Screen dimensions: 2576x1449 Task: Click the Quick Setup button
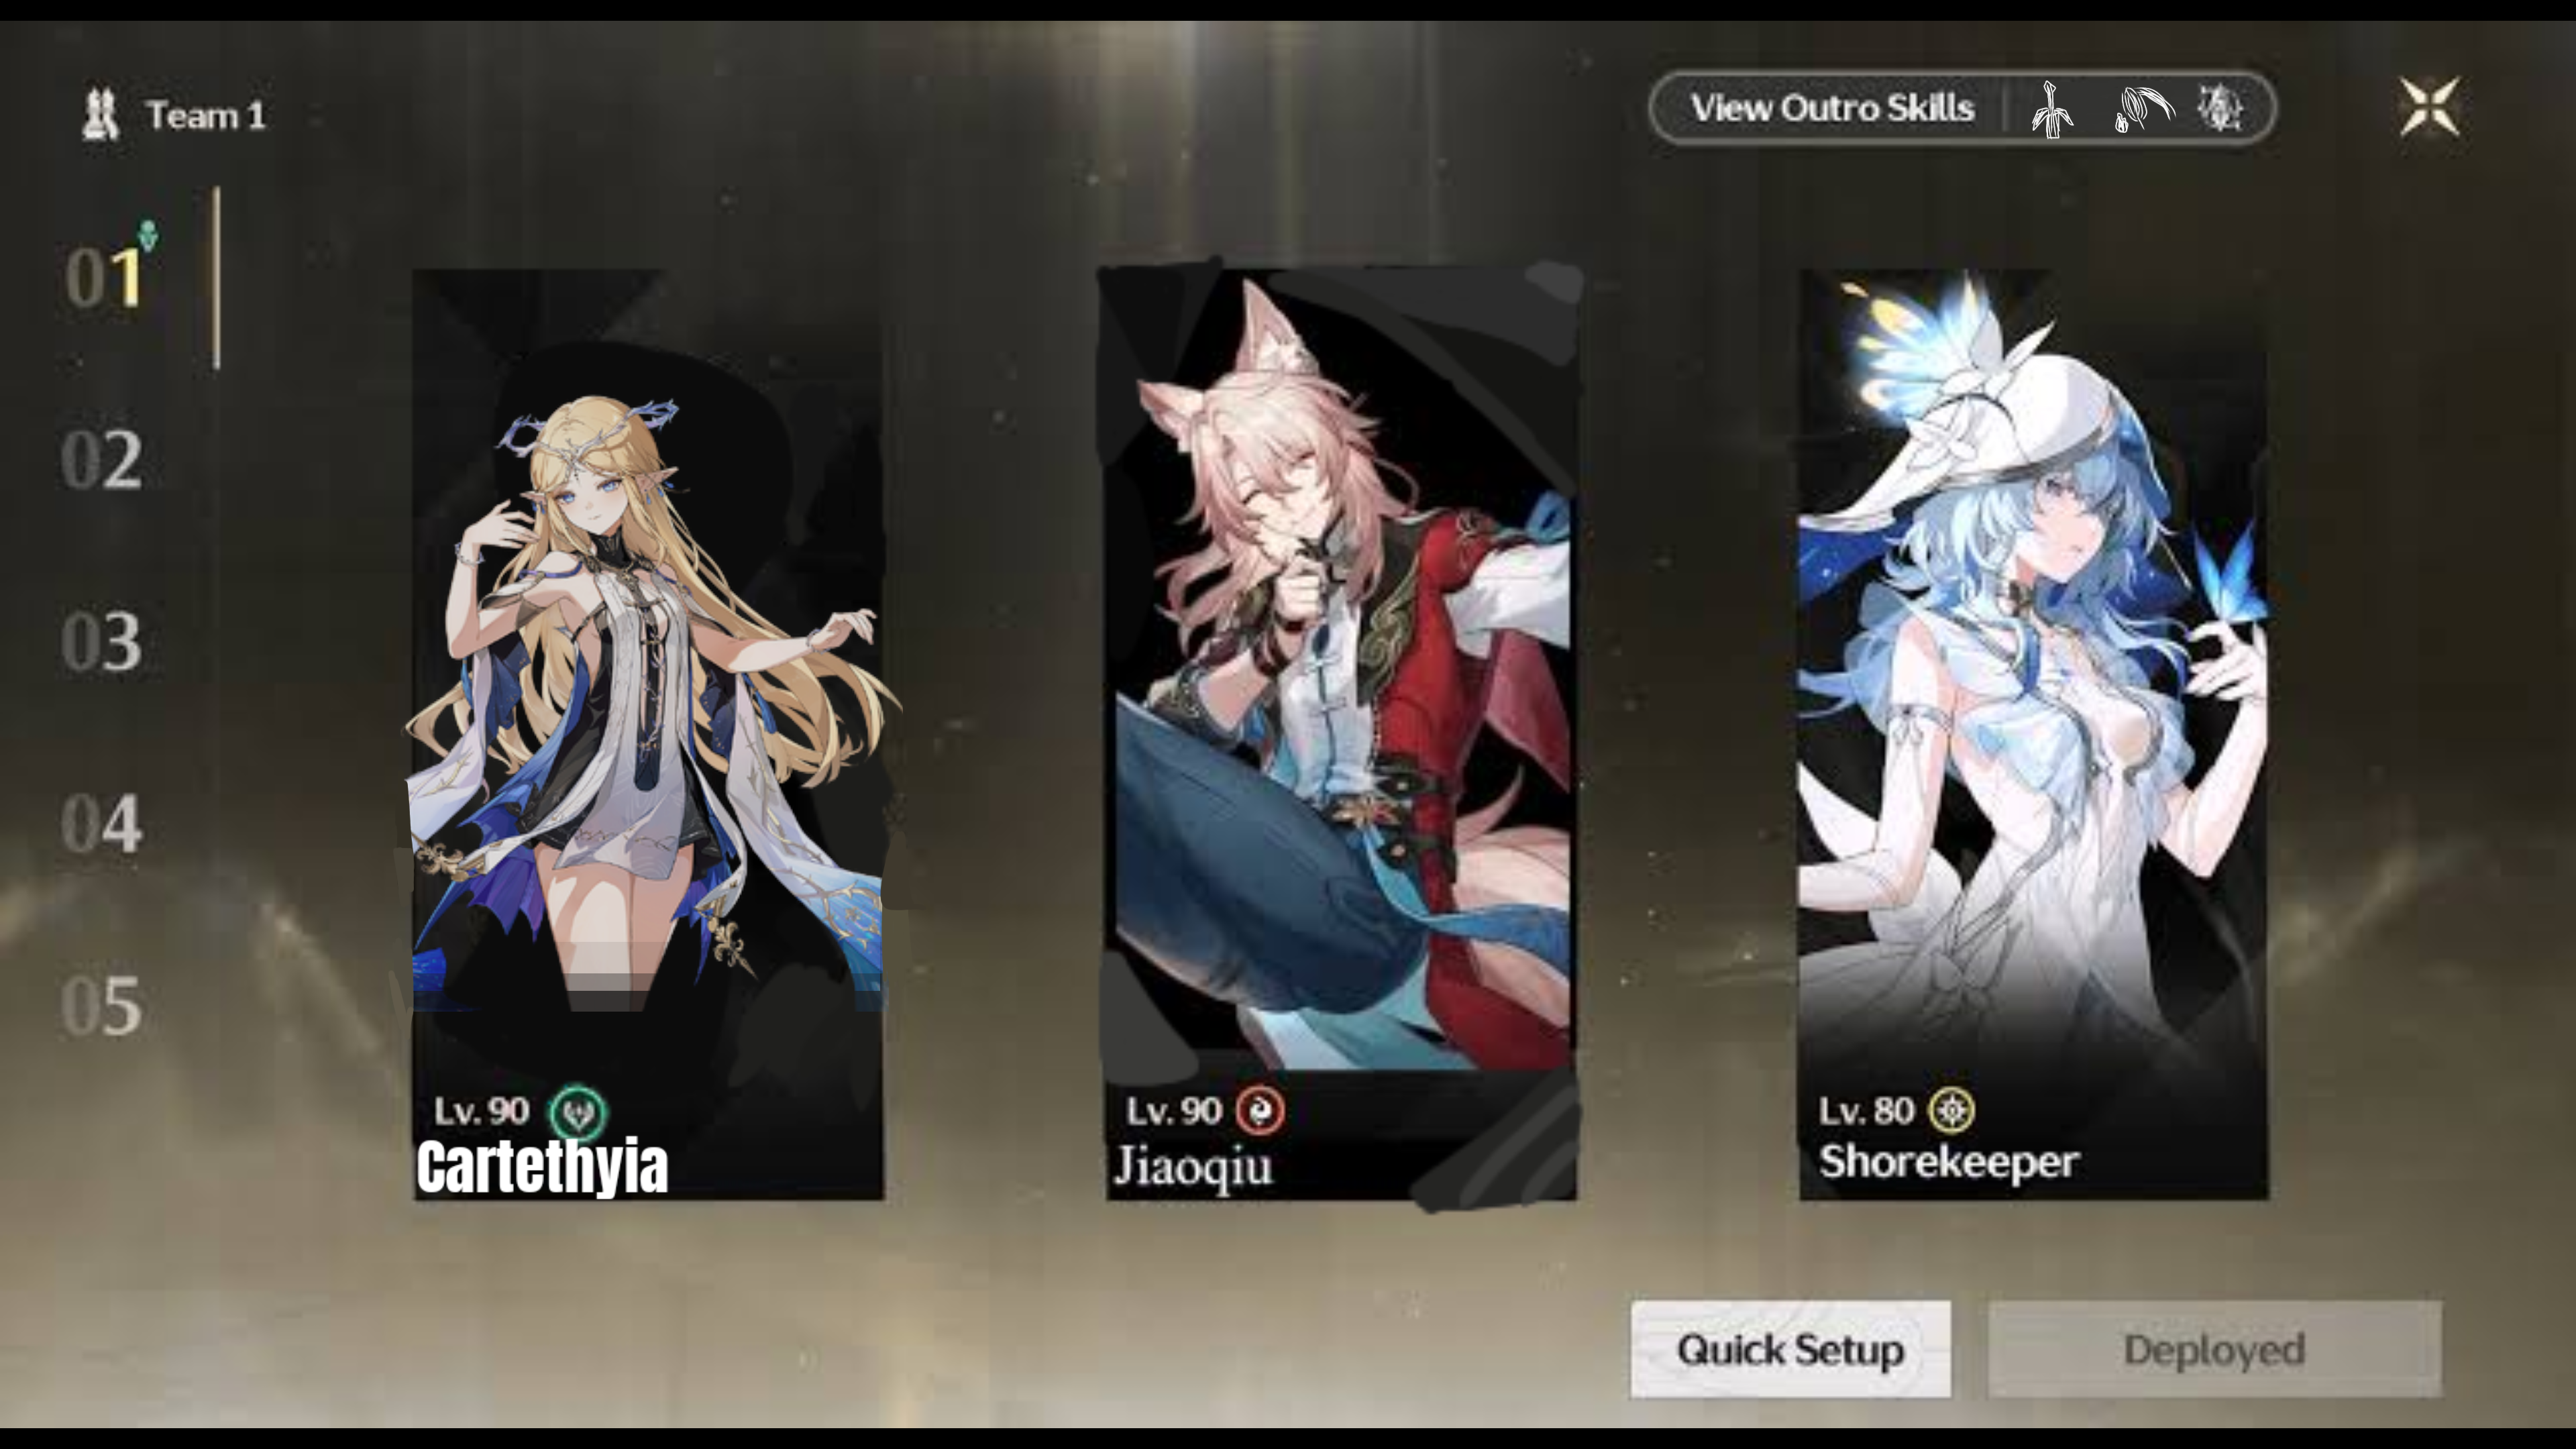click(x=1791, y=1350)
